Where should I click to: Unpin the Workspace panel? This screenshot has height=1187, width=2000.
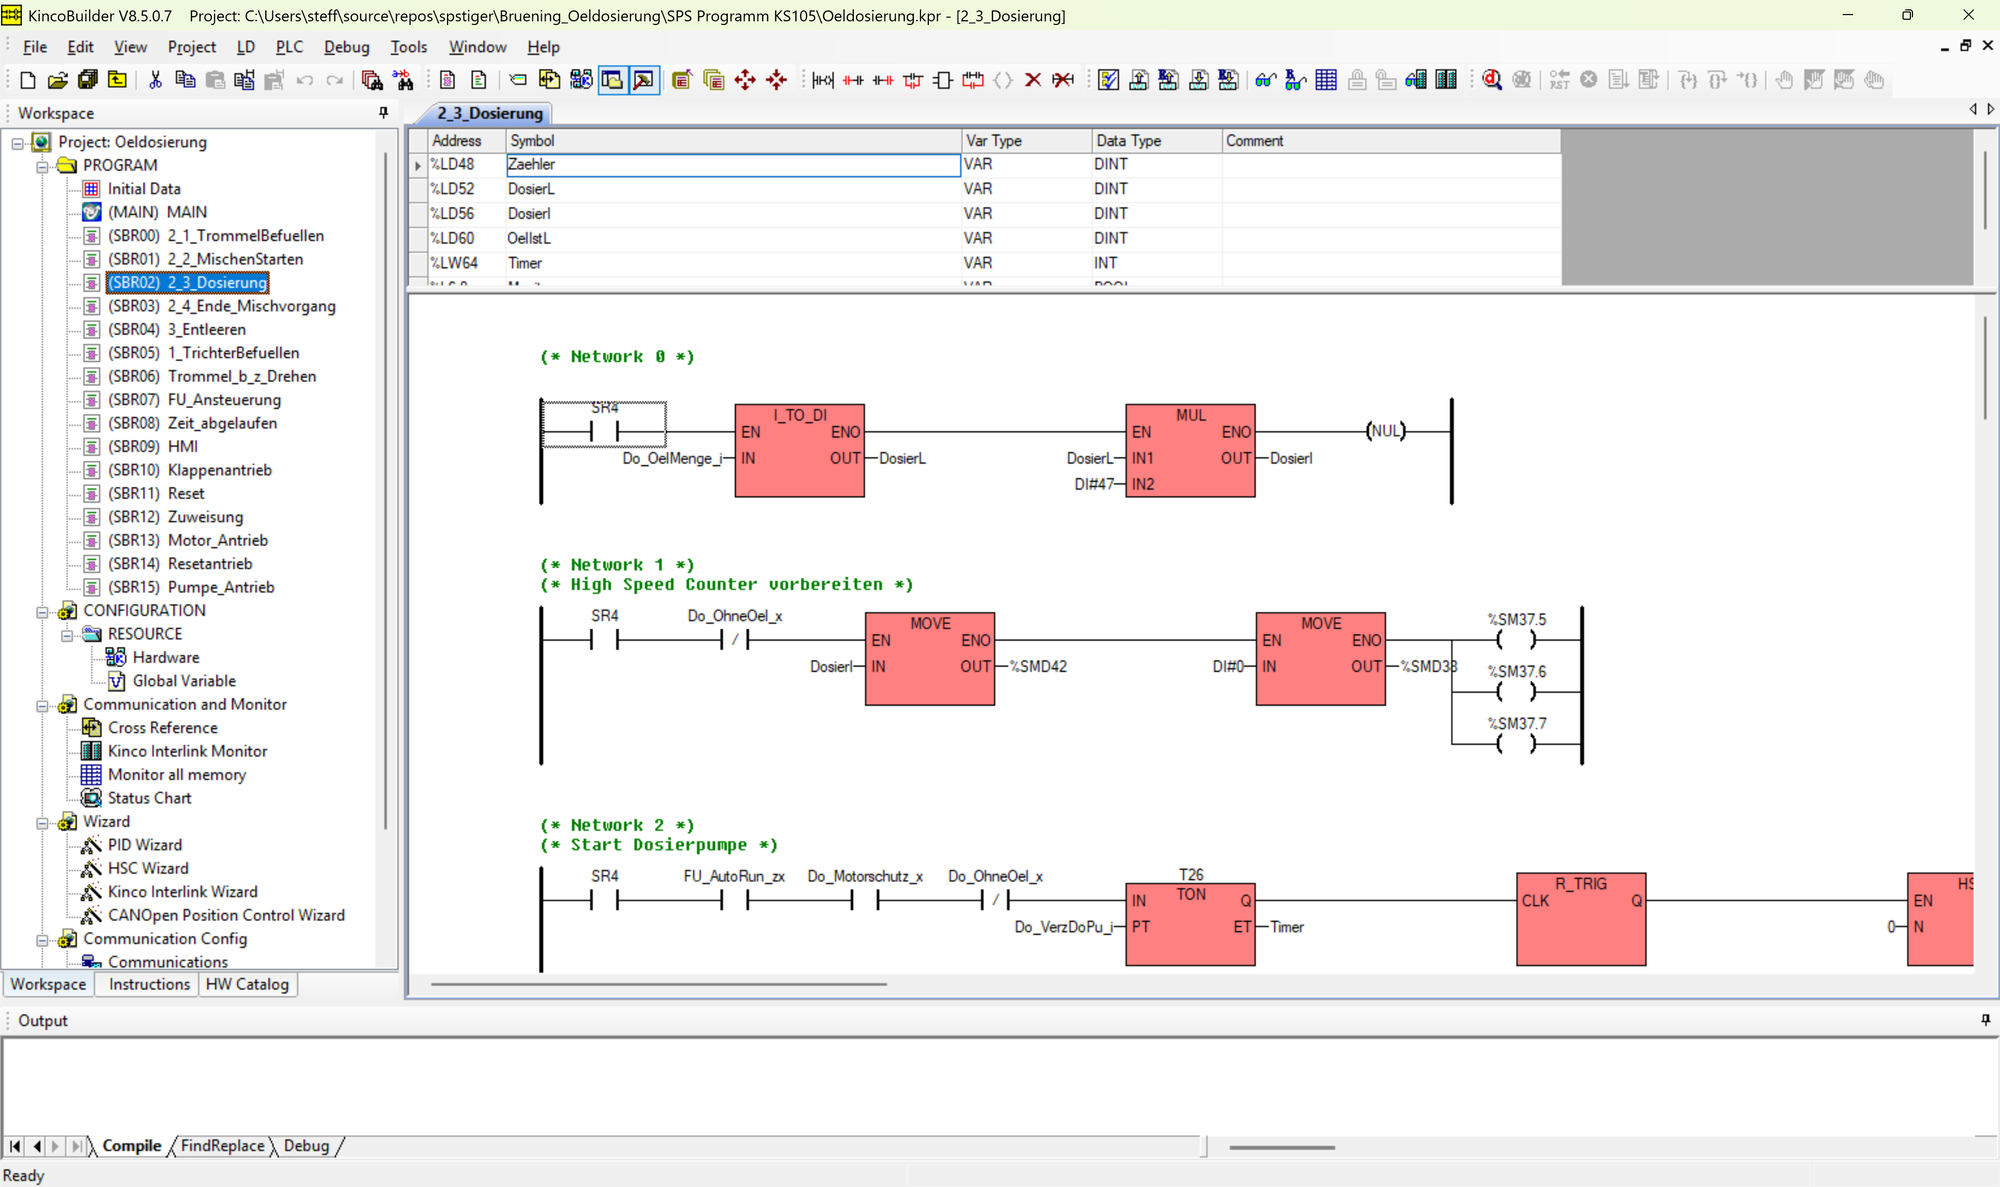pos(383,112)
